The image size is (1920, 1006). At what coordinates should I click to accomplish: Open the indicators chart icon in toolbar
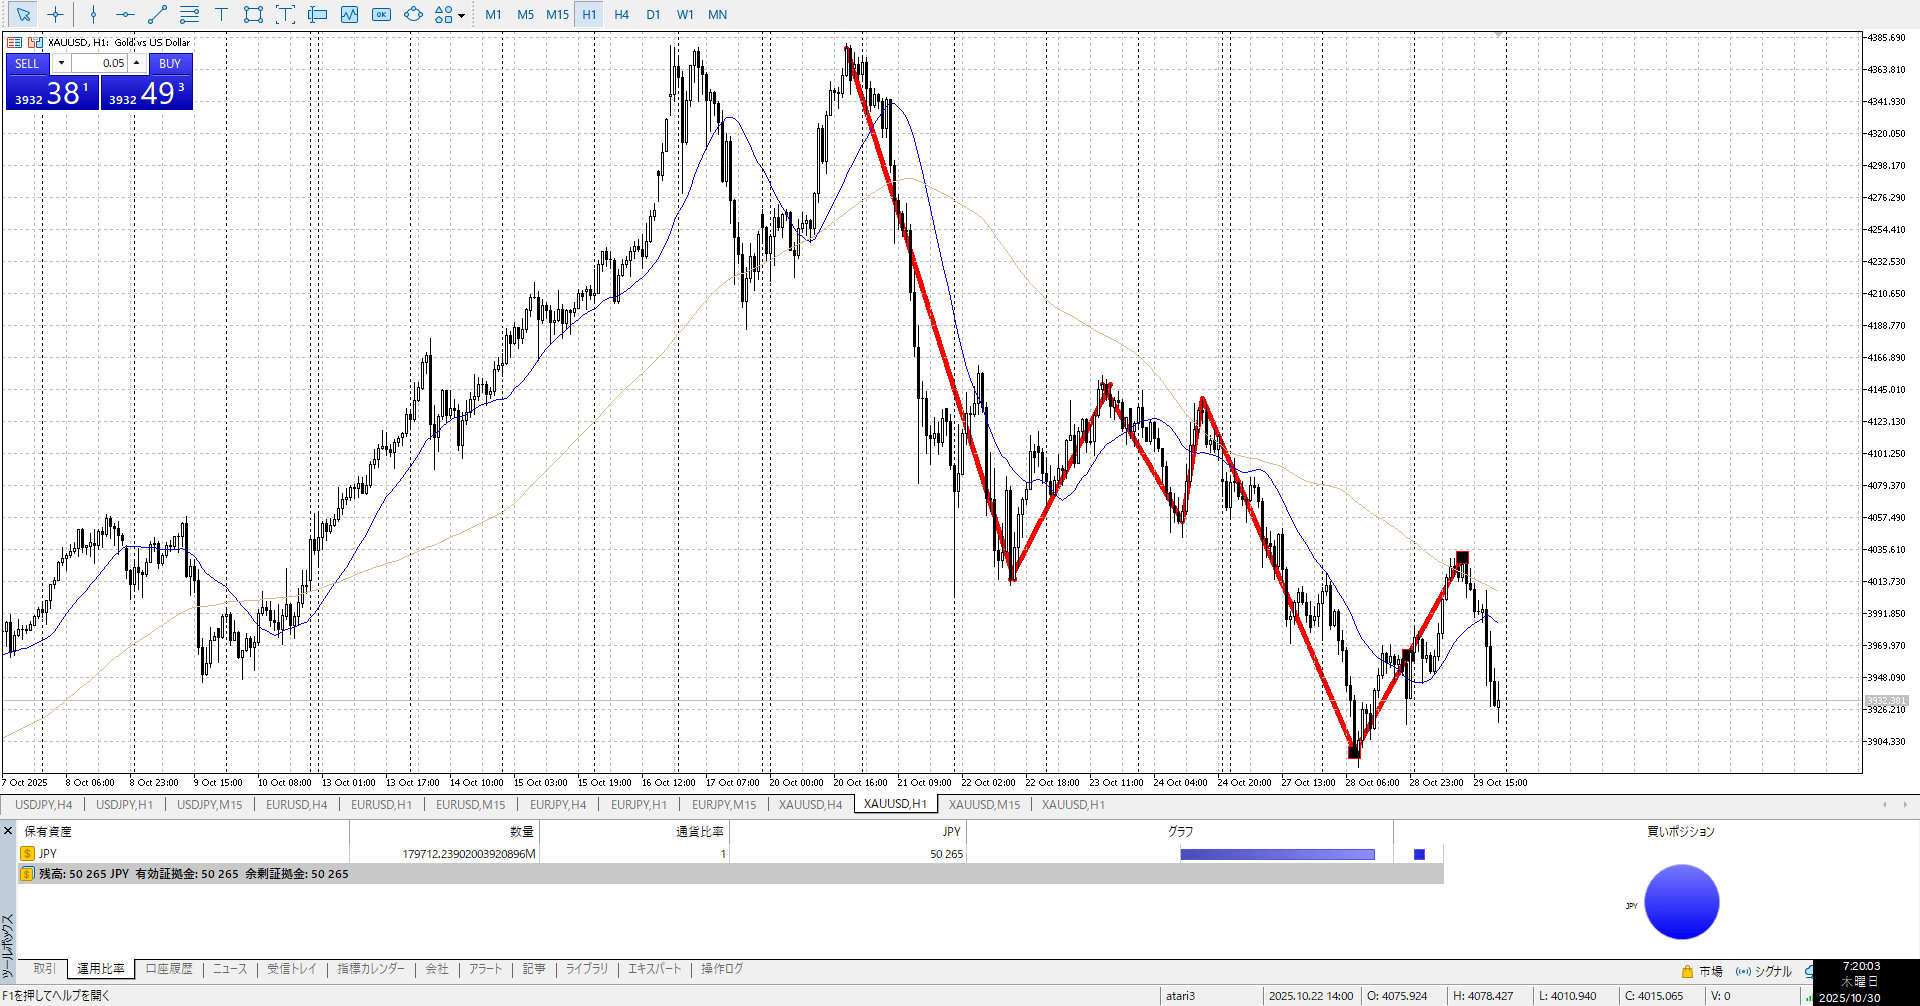tap(349, 14)
